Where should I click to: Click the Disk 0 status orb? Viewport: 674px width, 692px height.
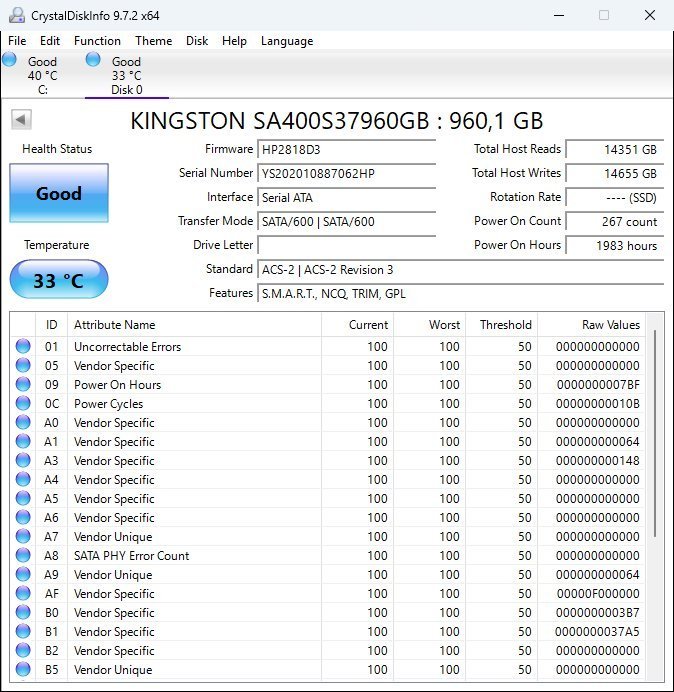[93, 60]
